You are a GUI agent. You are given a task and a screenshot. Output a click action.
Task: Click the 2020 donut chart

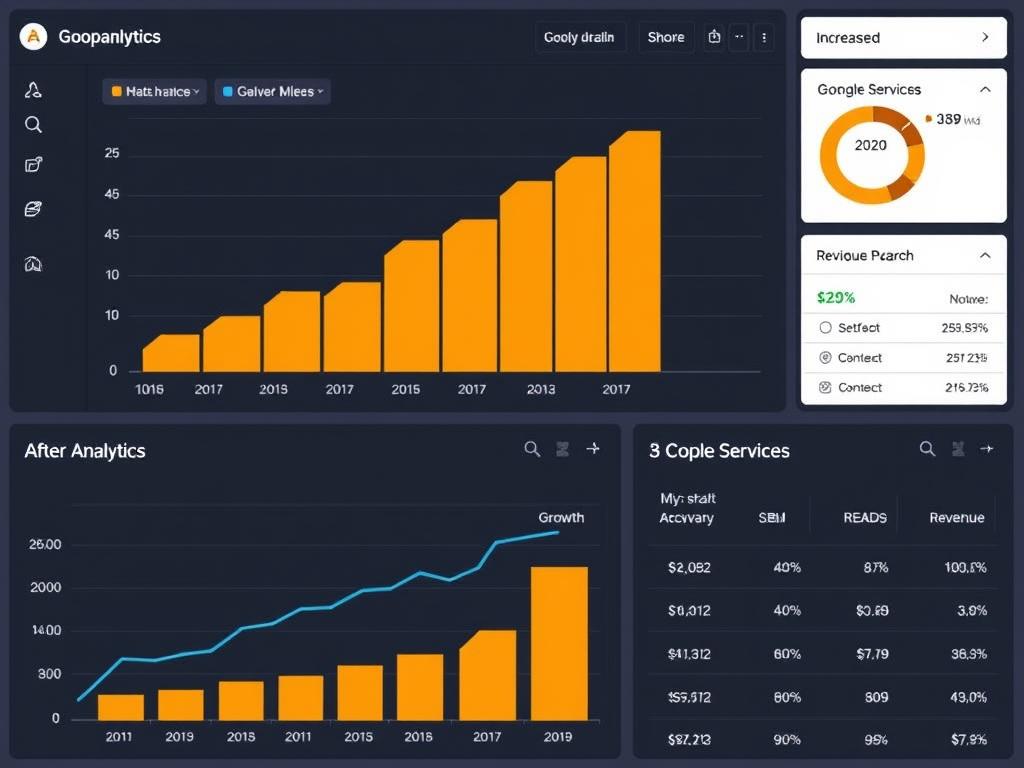[x=870, y=151]
